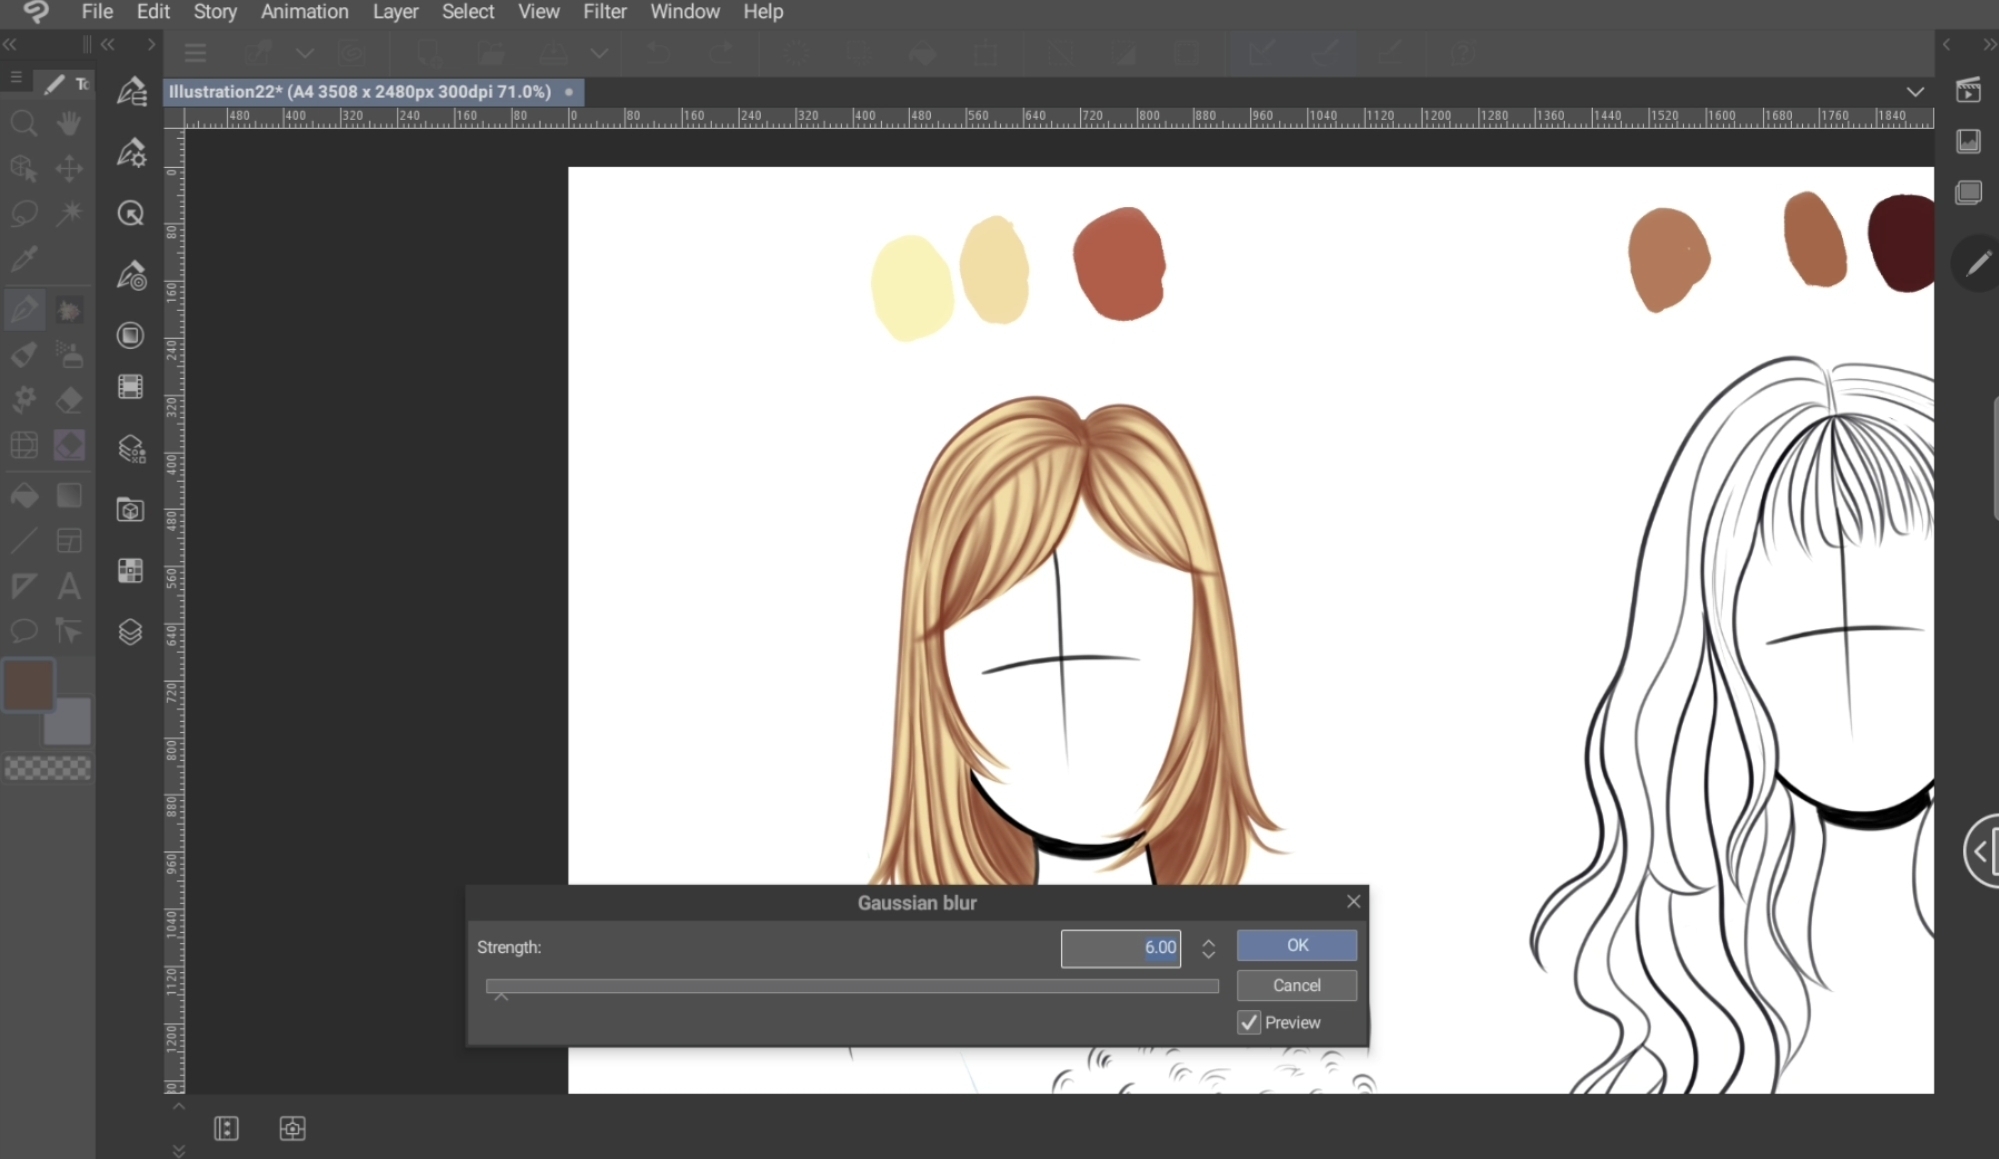This screenshot has height=1159, width=1999.
Task: Click the Strength slider track
Action: click(x=852, y=986)
